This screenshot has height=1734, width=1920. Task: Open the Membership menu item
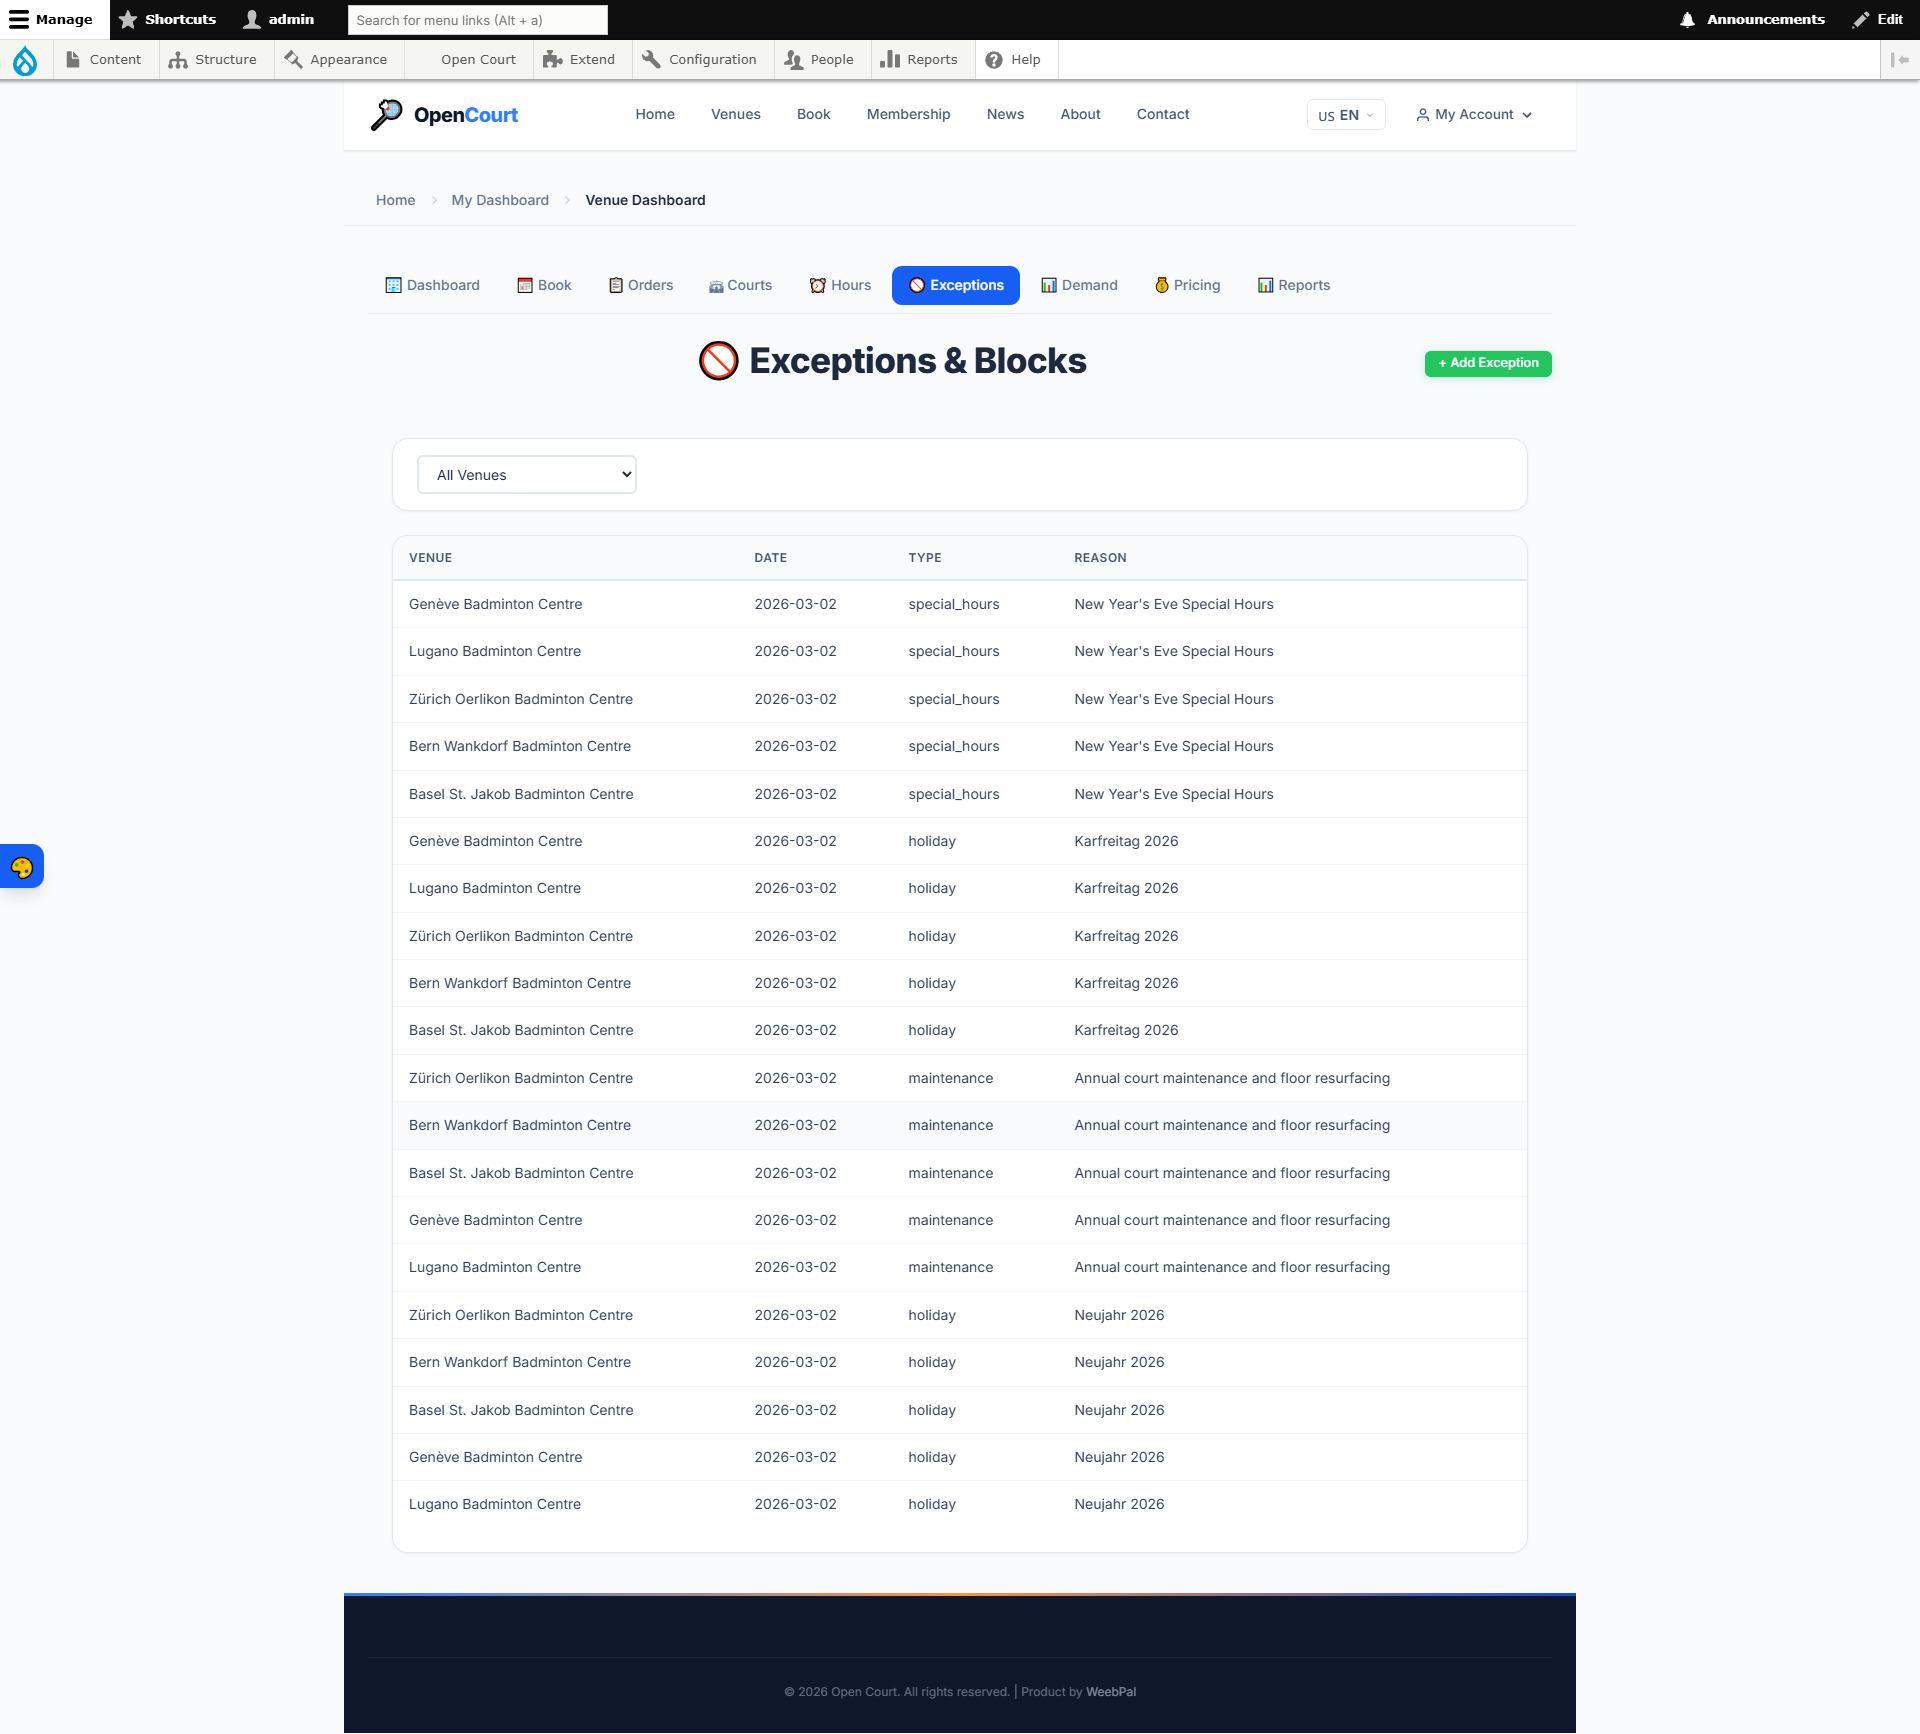(x=908, y=114)
